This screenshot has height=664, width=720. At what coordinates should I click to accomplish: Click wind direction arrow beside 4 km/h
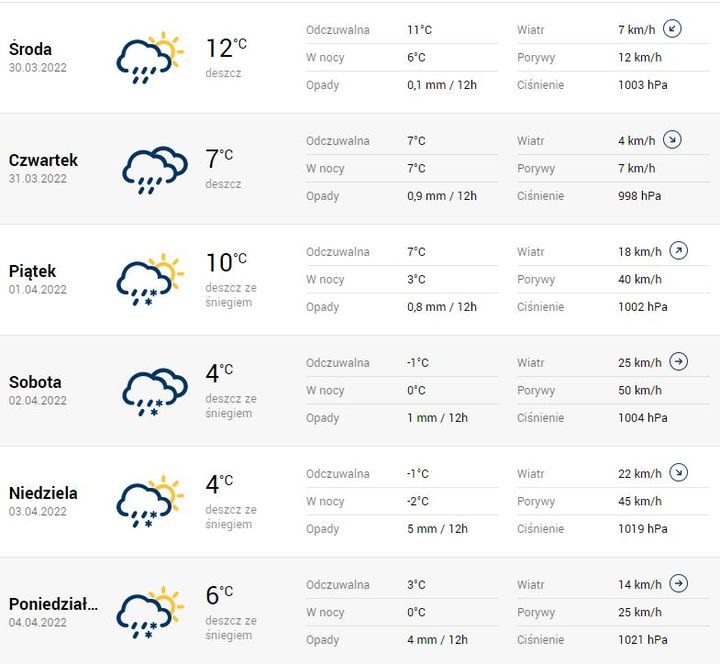tap(672, 140)
